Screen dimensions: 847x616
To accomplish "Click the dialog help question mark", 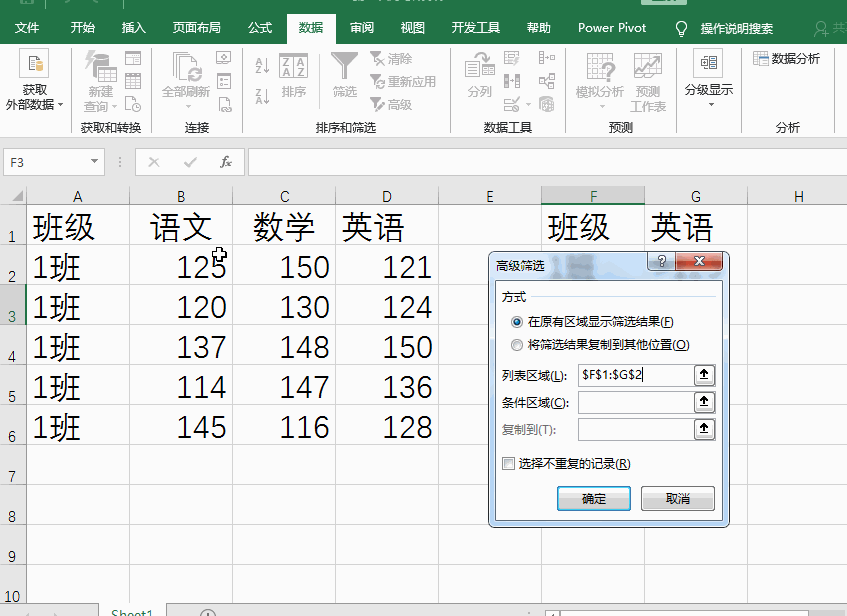I will coord(662,262).
